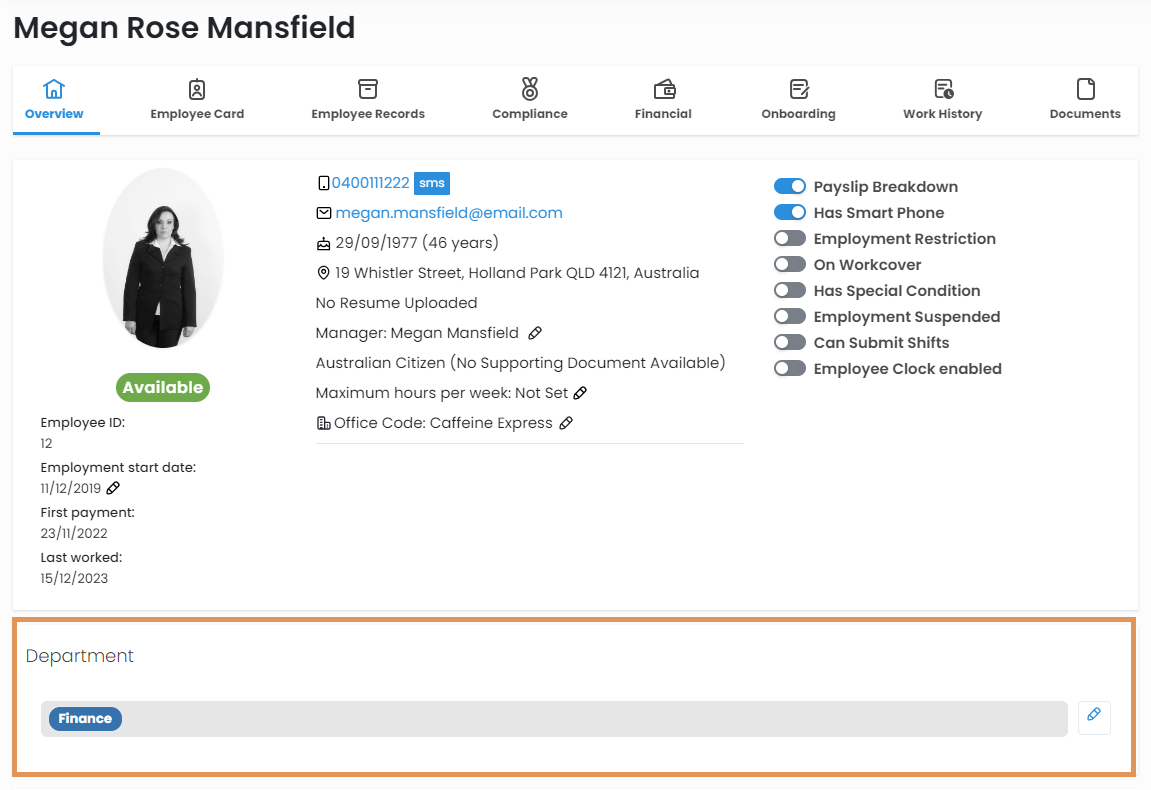Click the megan.mansfield@email.com email link
This screenshot has height=790, width=1151.
pos(449,213)
